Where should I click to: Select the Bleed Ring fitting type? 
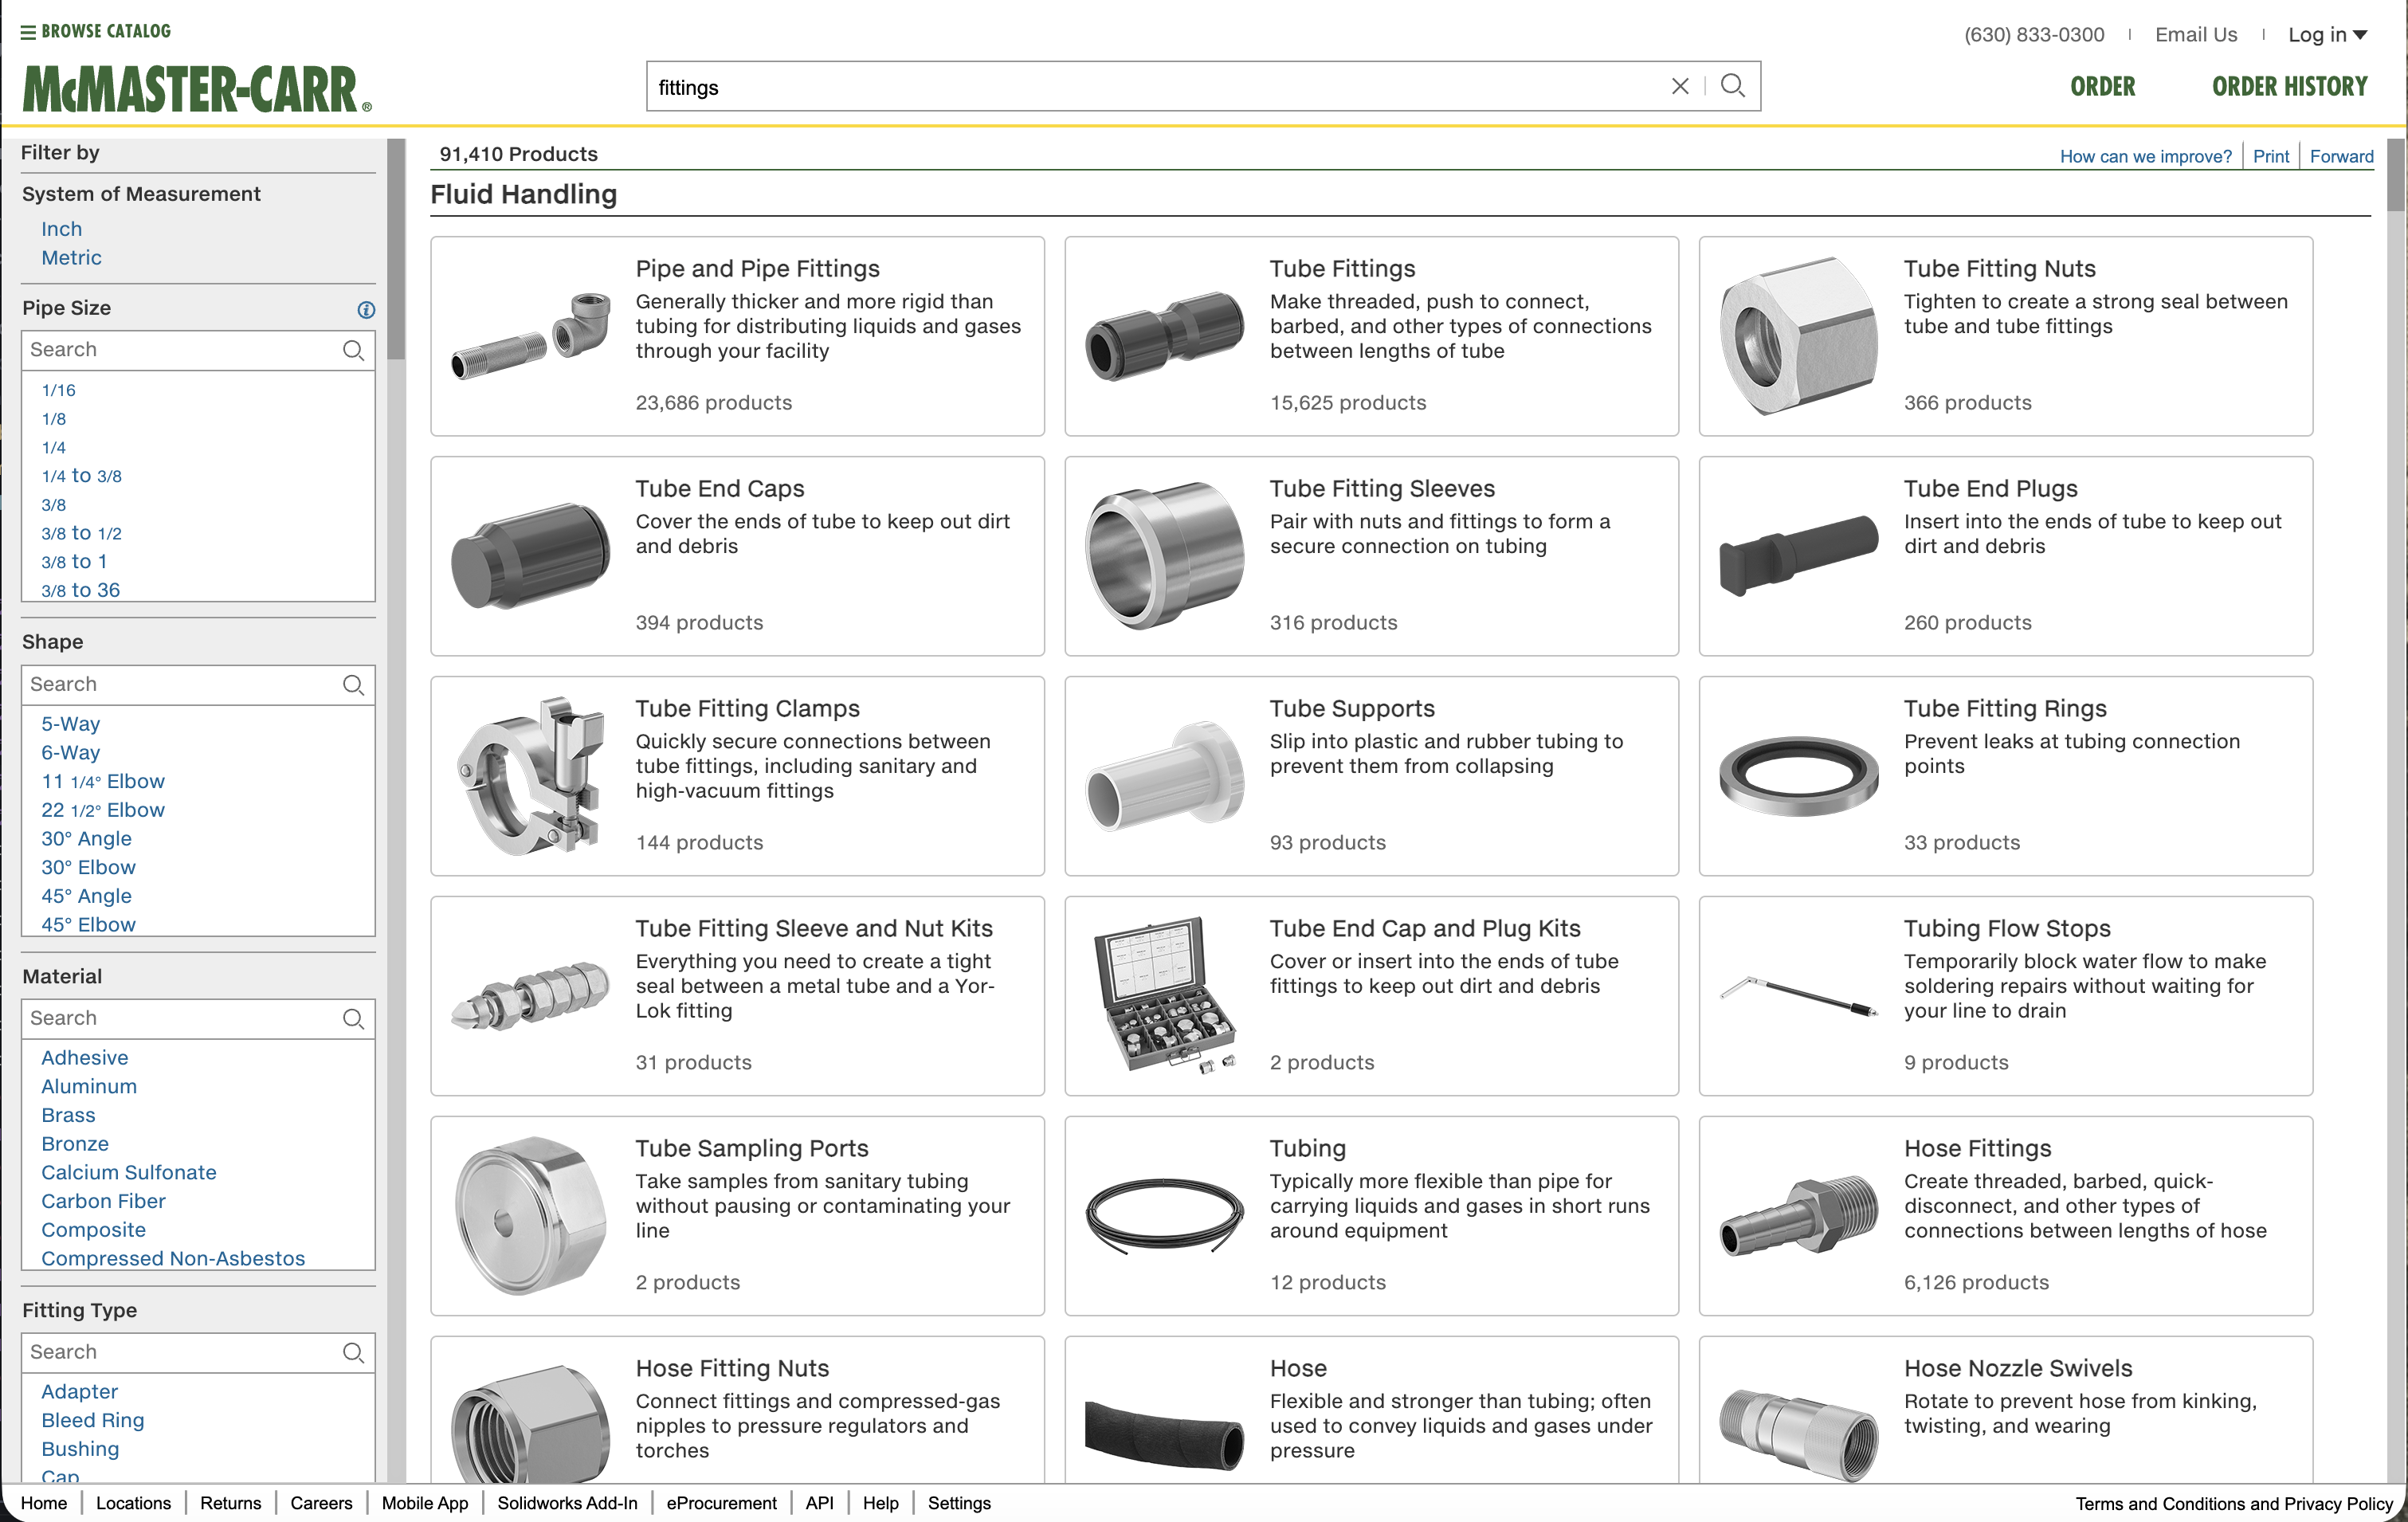click(x=92, y=1419)
